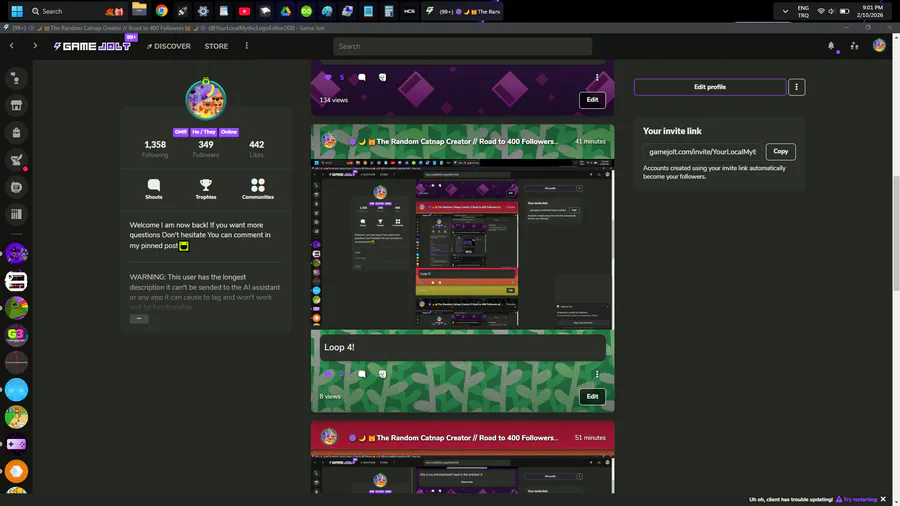Click the He / They pronoun tag
900x506 pixels.
tap(204, 132)
